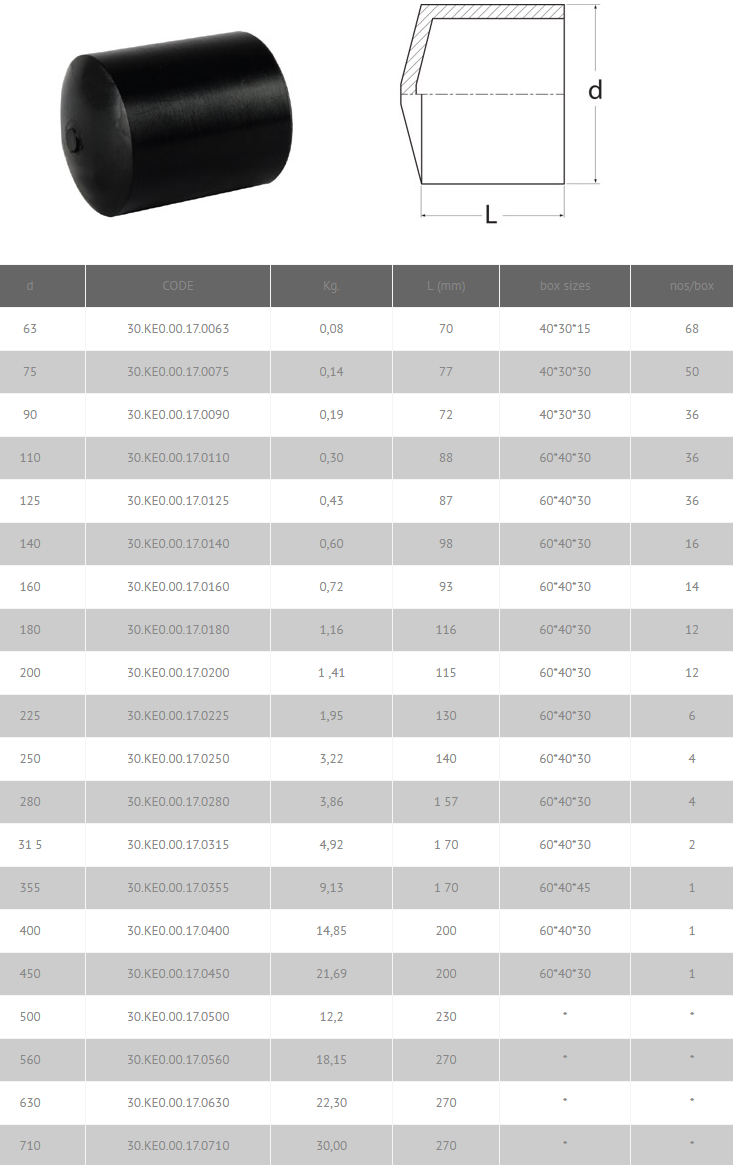
Task: Click weight value 3,22
Action: tap(331, 759)
